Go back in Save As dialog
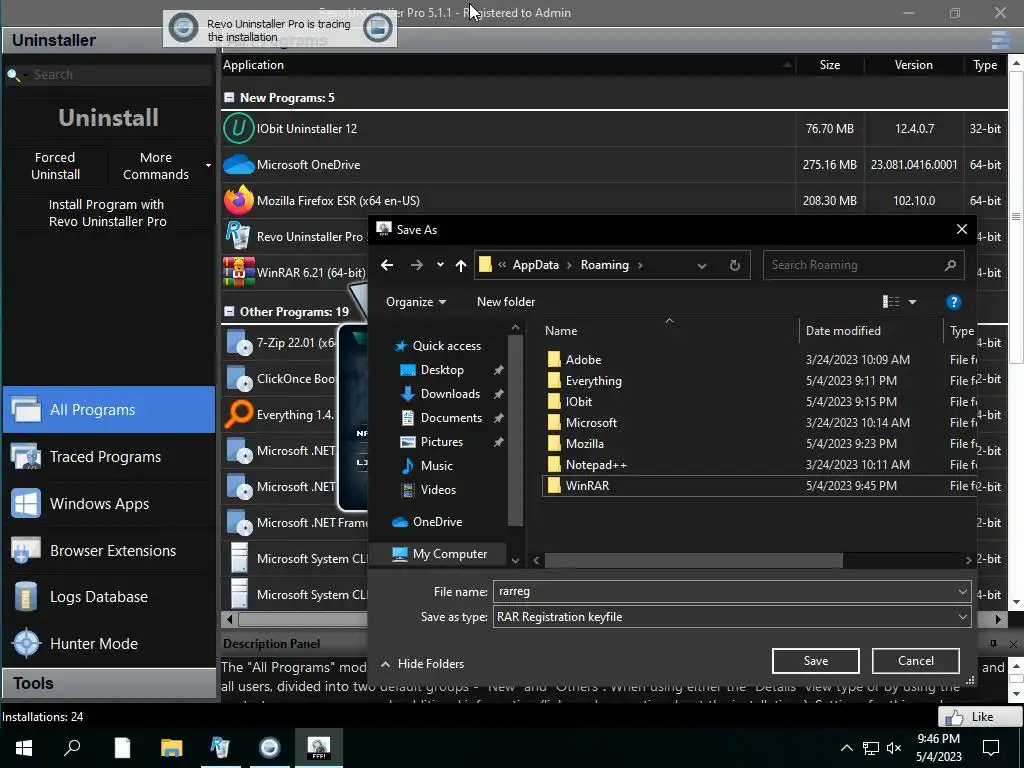The height and width of the screenshot is (768, 1024). click(x=387, y=264)
